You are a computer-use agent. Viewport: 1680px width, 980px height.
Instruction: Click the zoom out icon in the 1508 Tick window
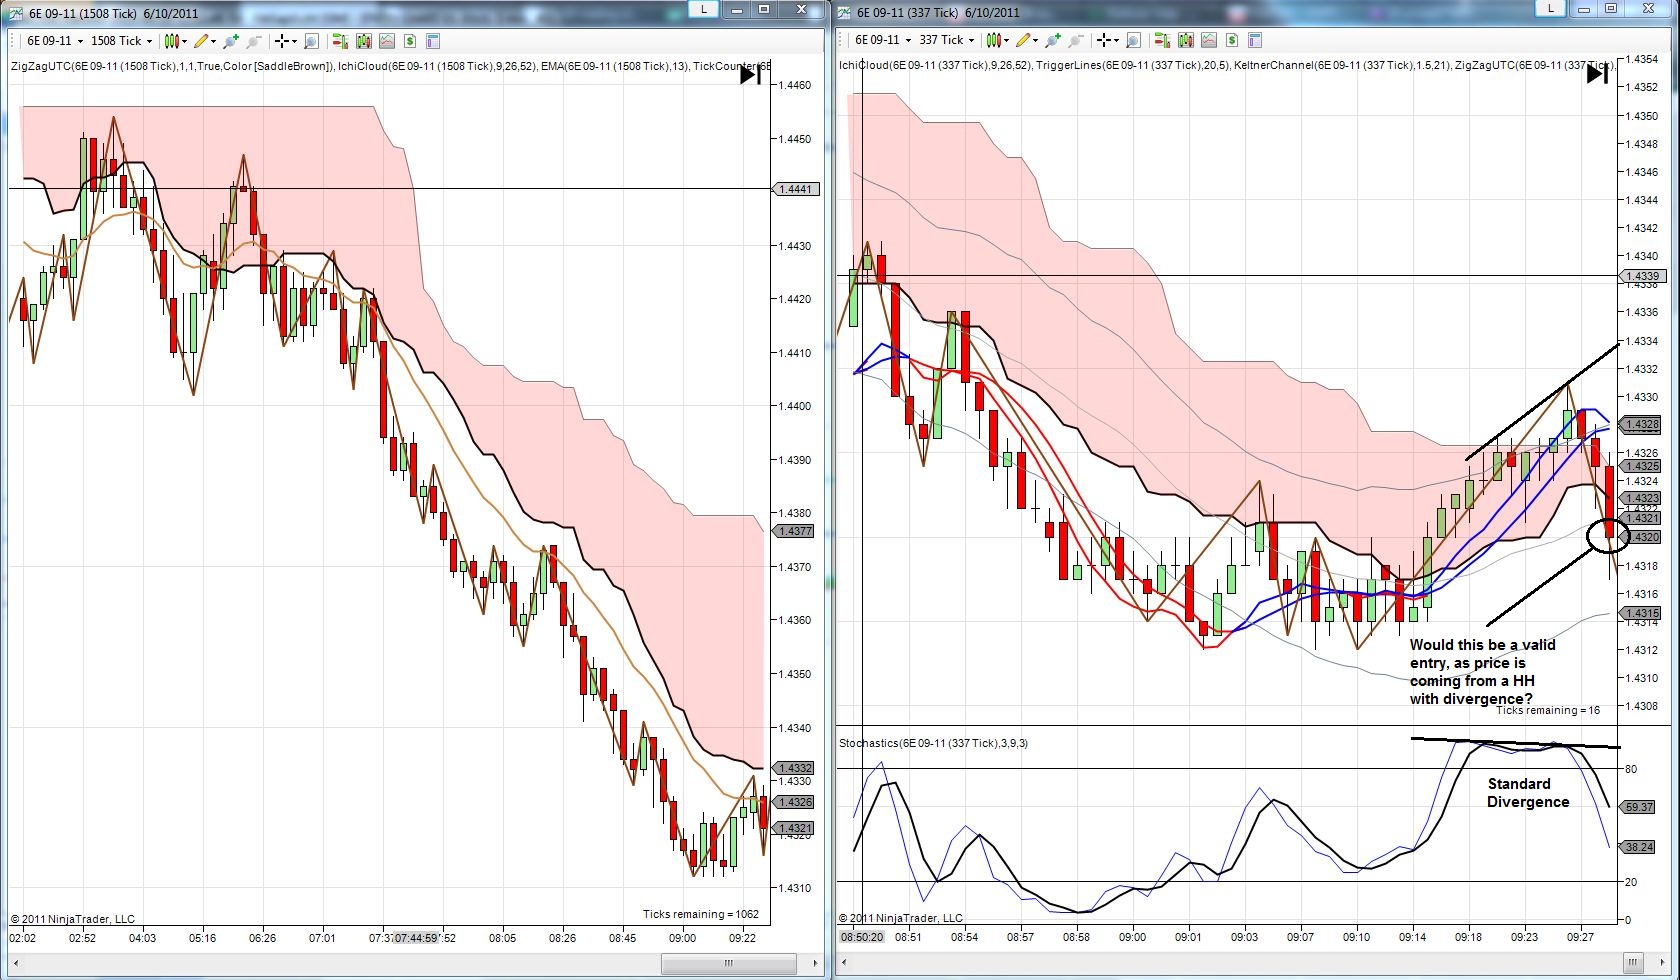(254, 41)
